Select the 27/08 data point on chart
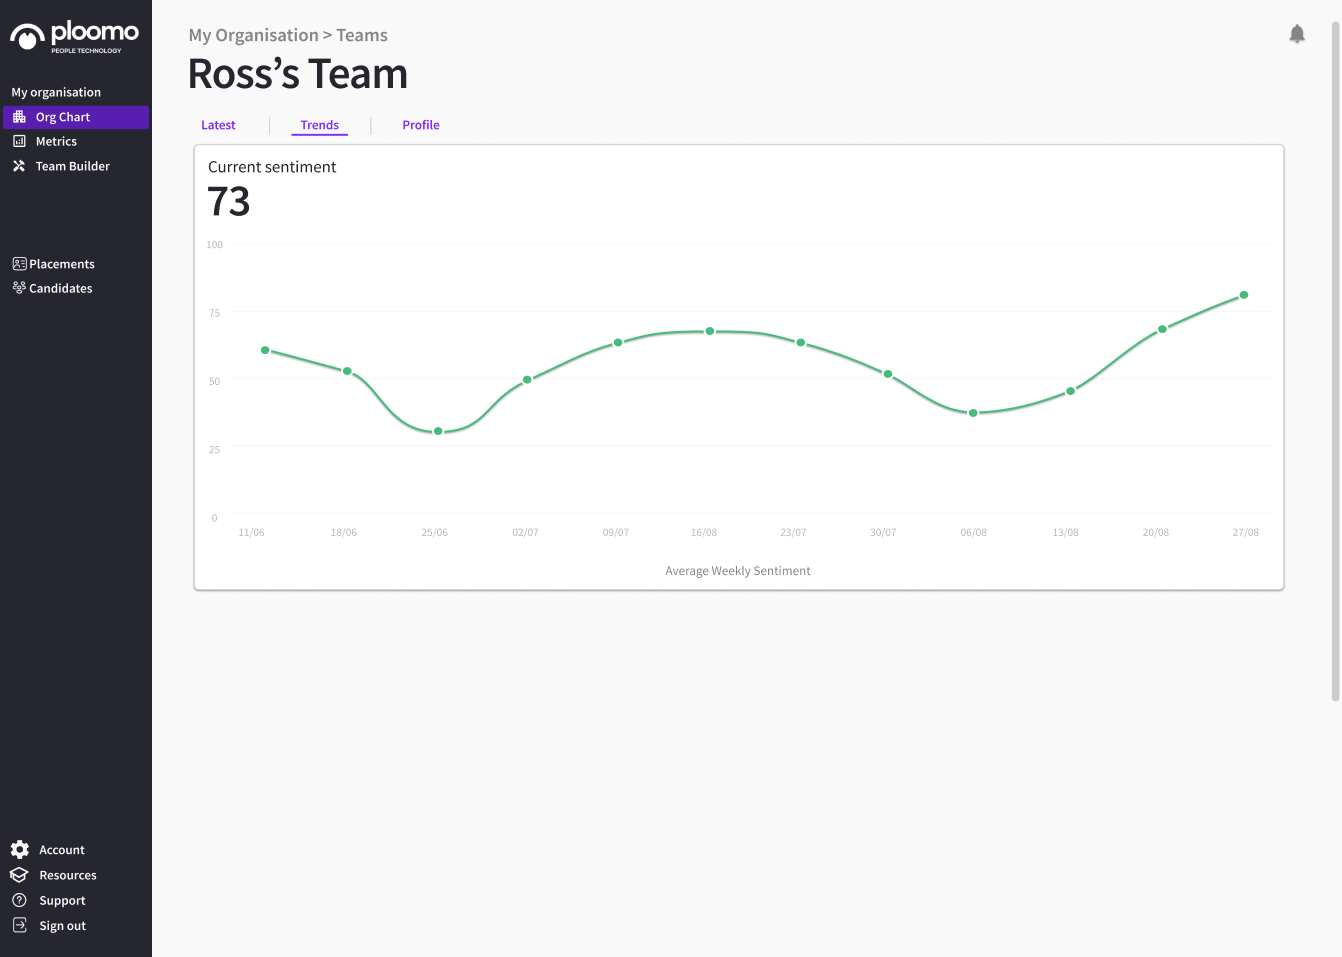Screen dimensions: 1342x957 1244,295
